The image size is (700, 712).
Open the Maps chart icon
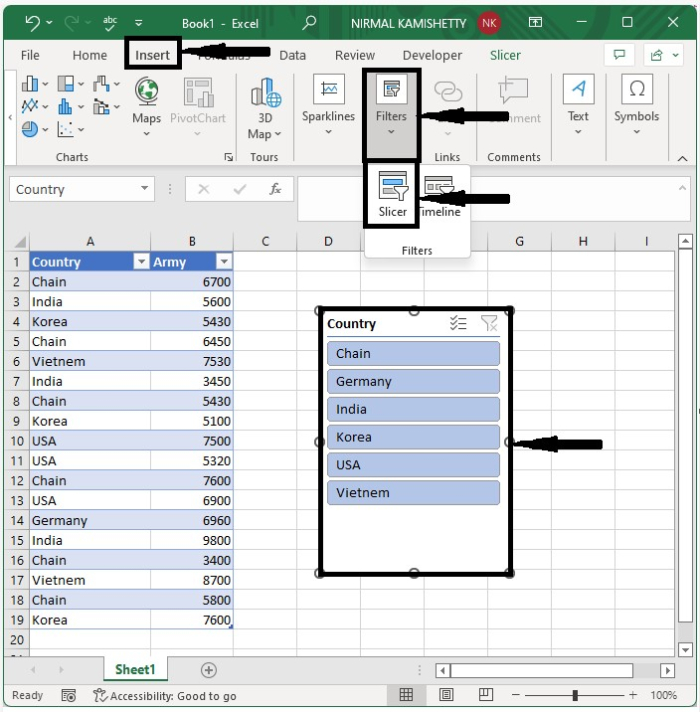click(147, 91)
